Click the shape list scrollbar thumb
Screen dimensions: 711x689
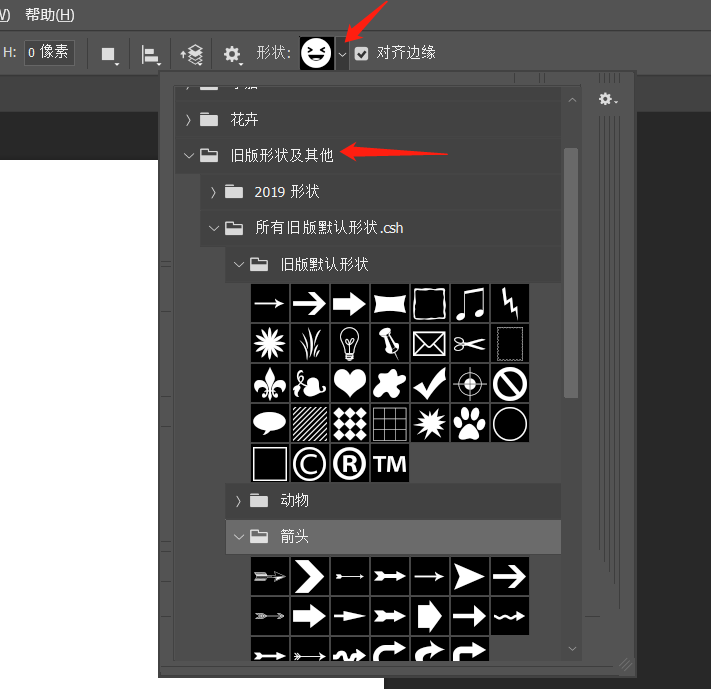click(571, 273)
